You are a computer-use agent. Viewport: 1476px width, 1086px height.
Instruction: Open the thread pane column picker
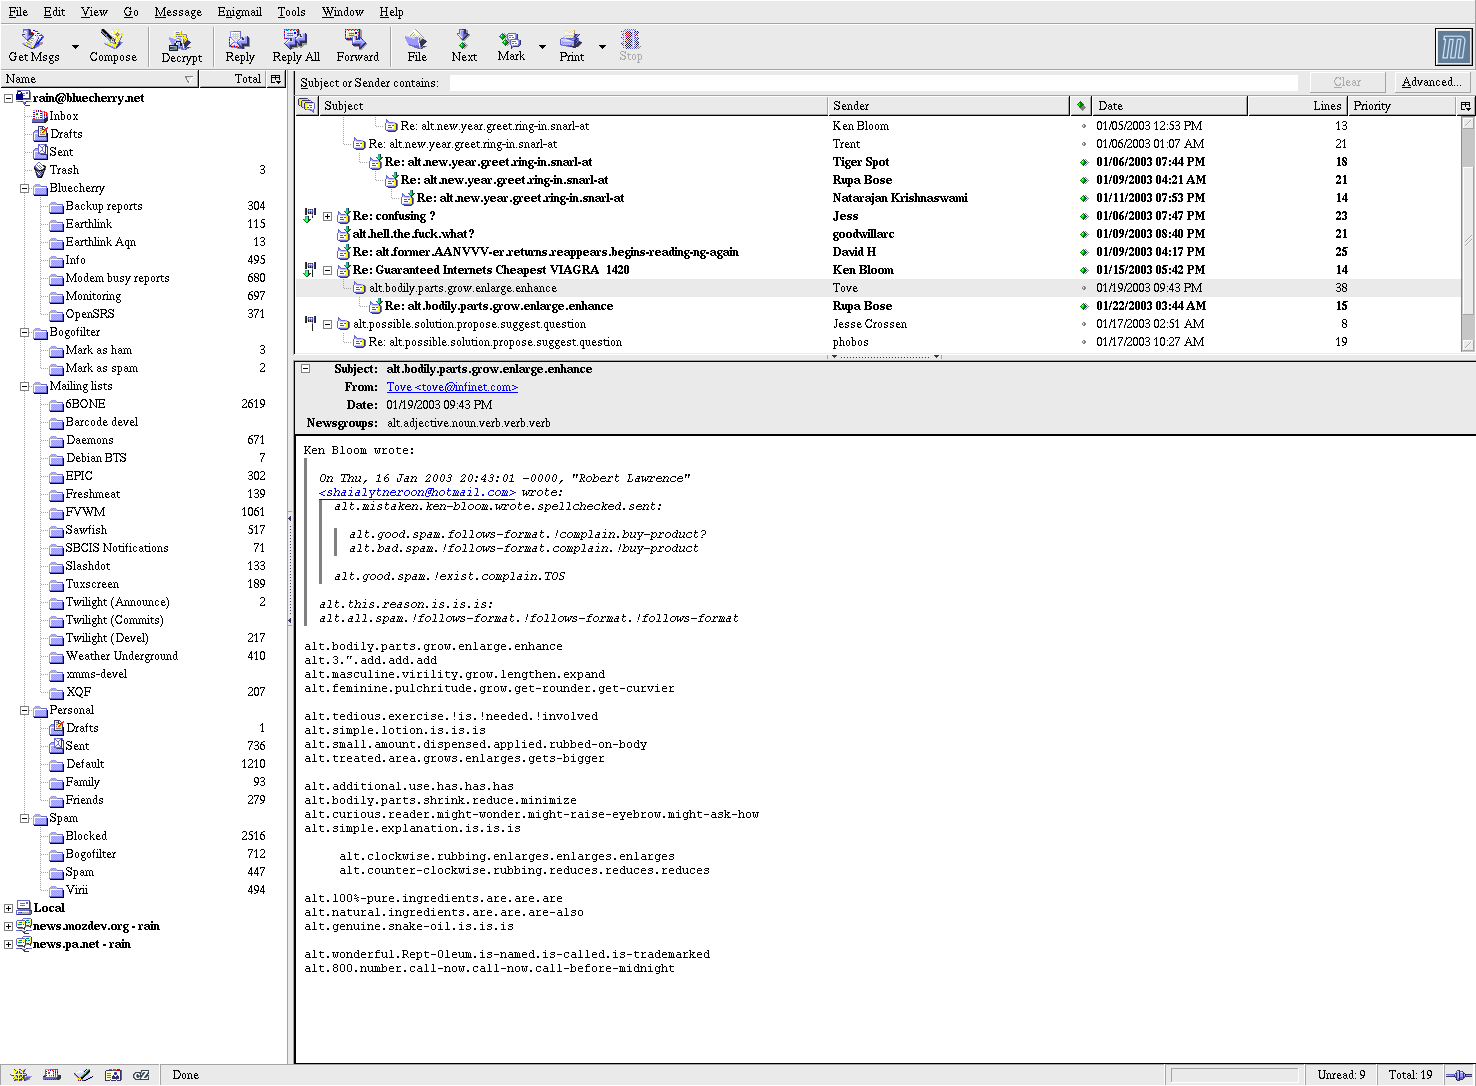[1466, 105]
